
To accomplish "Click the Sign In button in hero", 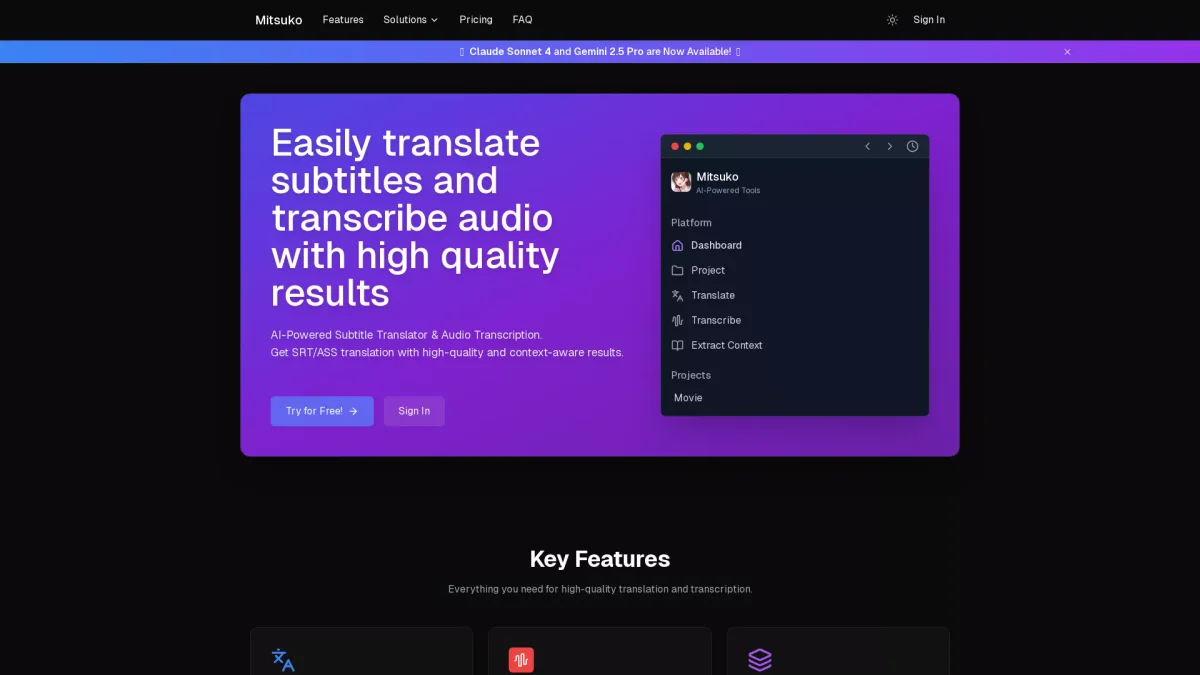I will tap(414, 411).
